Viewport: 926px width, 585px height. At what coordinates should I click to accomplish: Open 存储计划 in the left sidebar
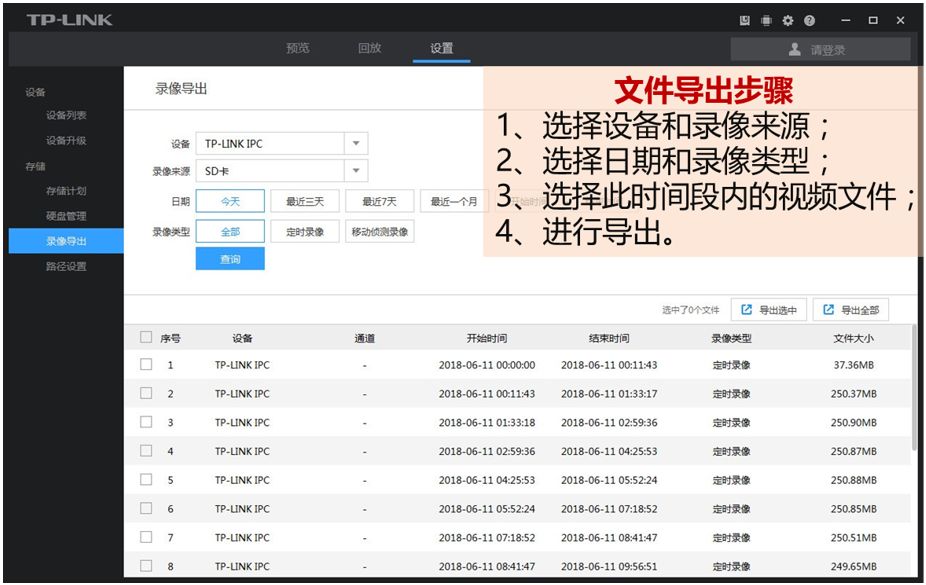(x=66, y=191)
